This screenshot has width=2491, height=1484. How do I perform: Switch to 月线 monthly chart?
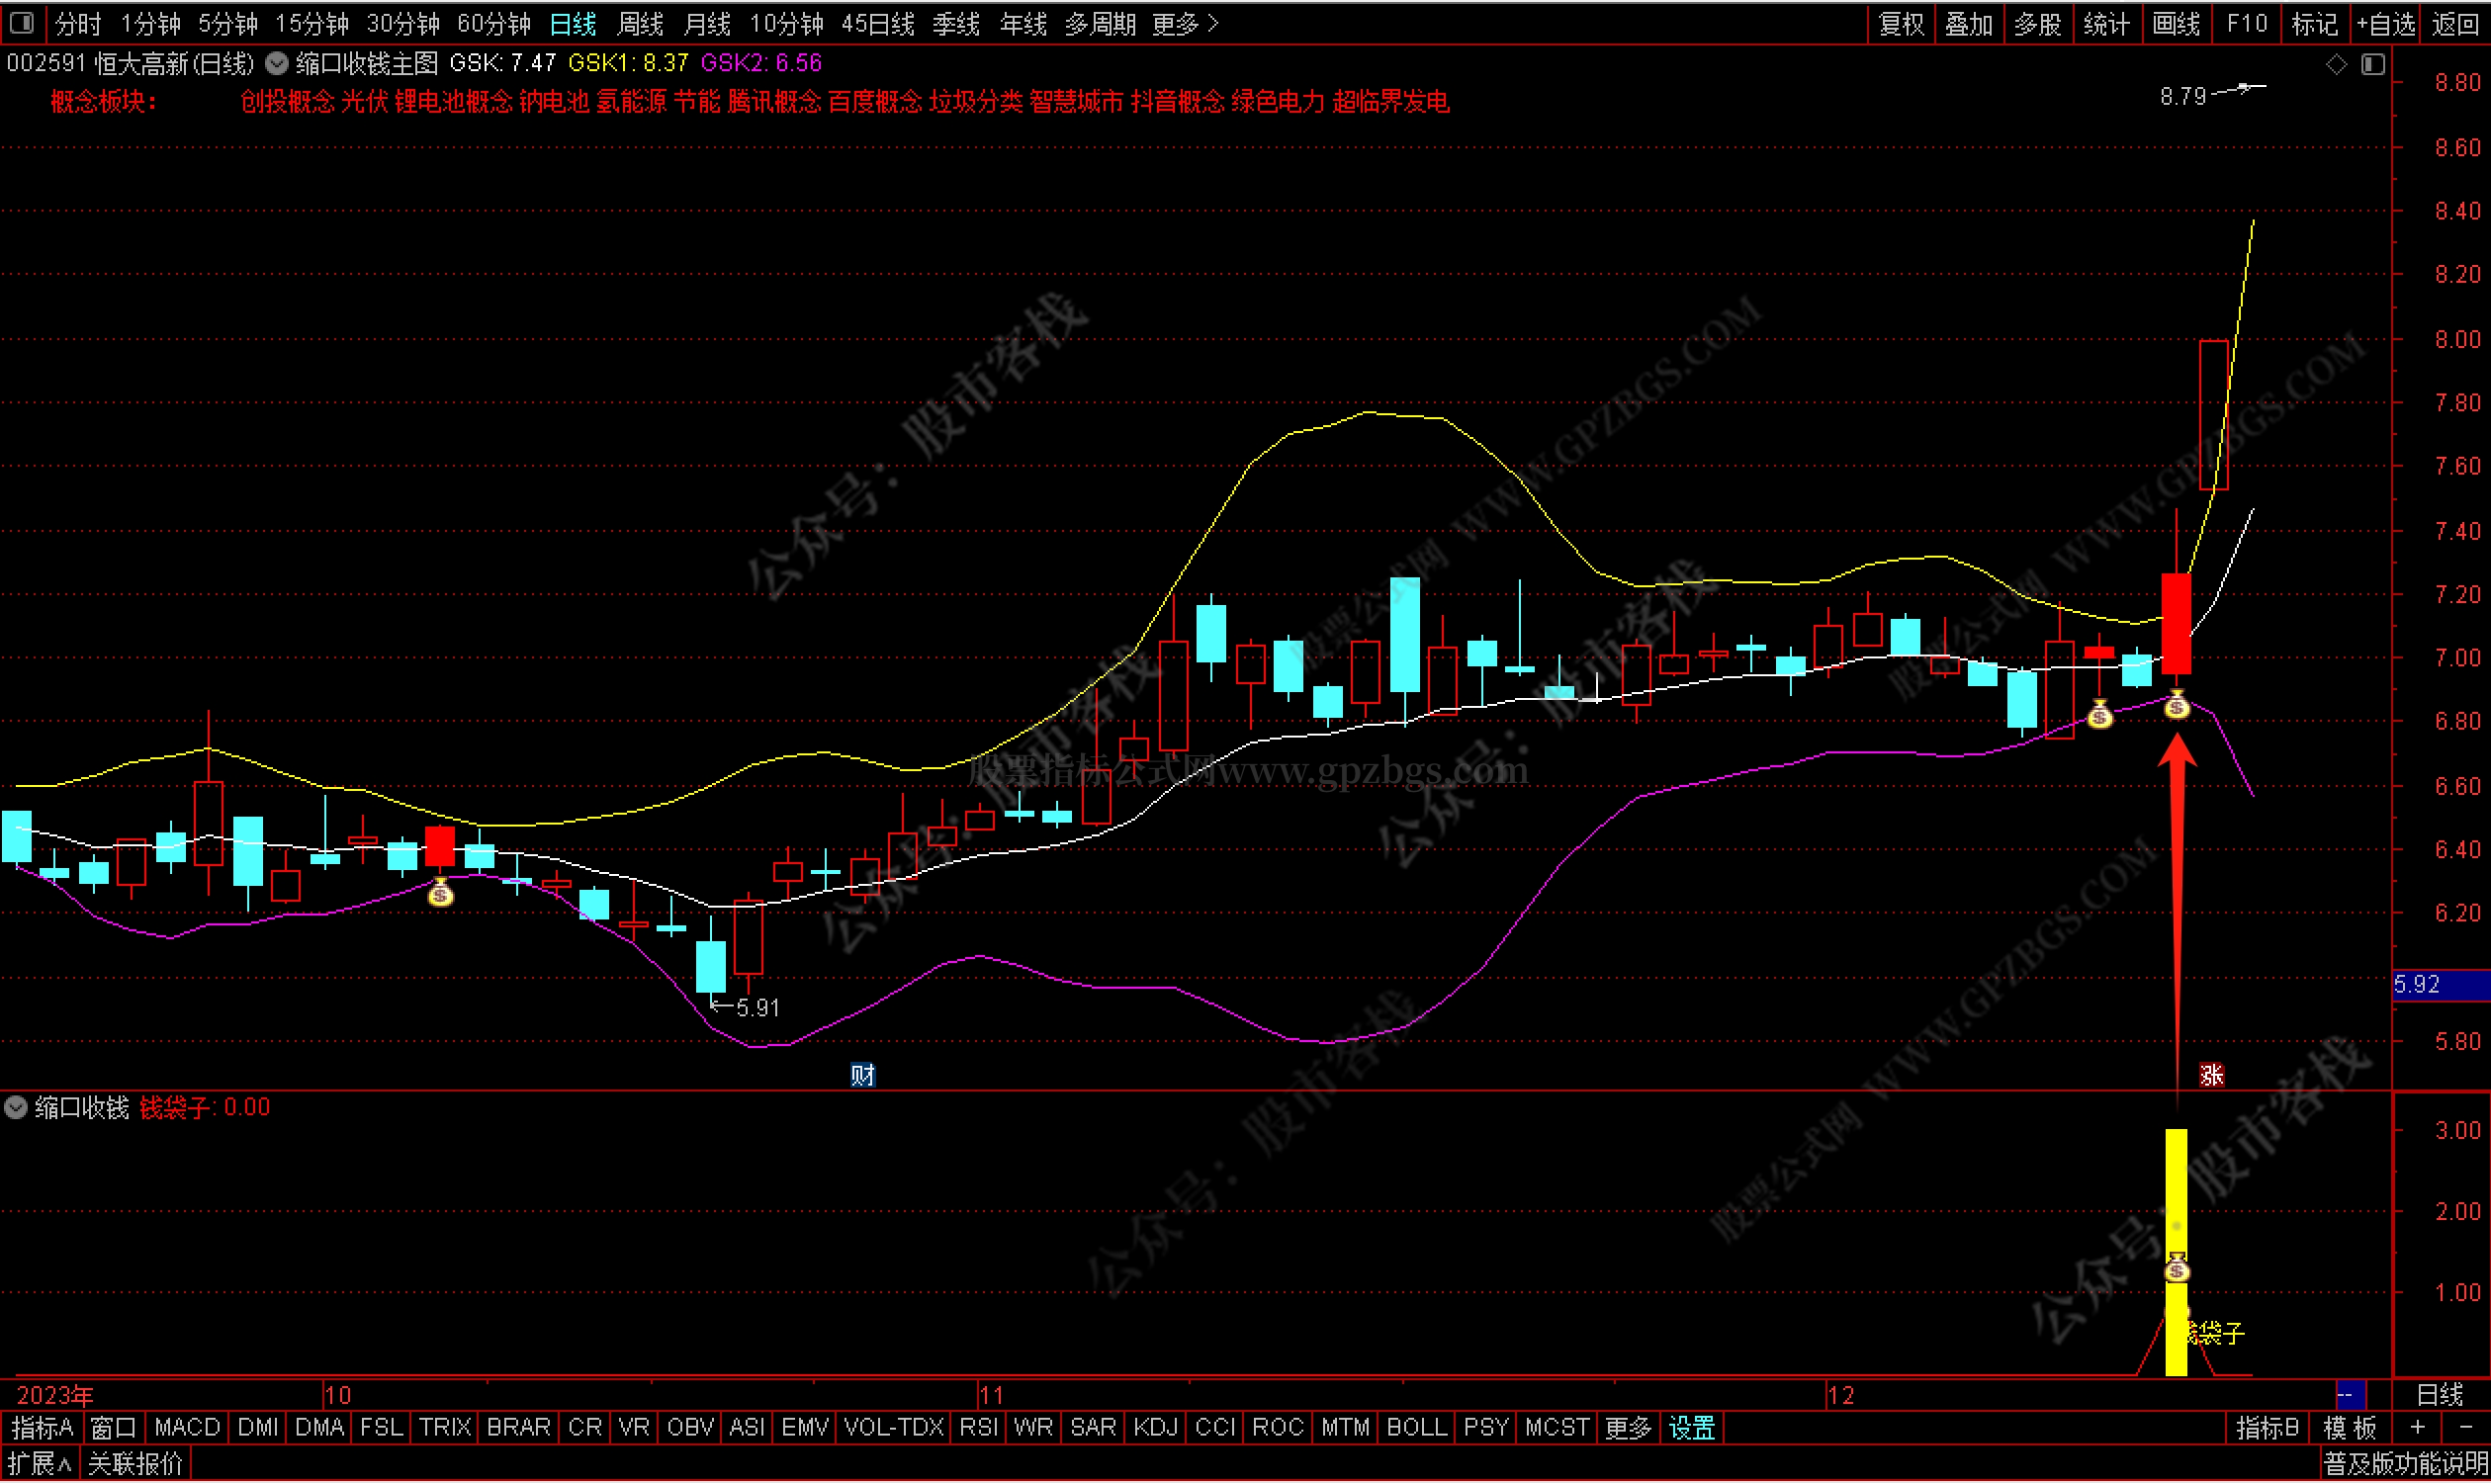(707, 23)
